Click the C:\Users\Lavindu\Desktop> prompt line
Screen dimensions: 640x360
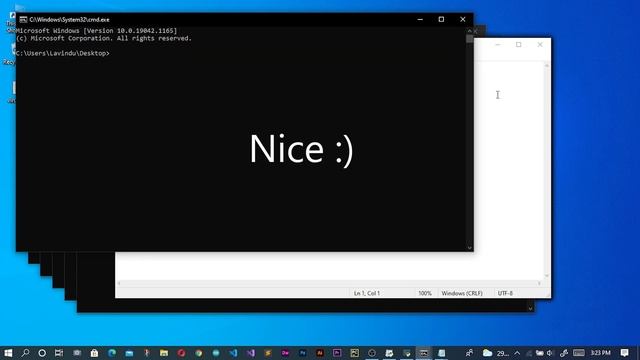pos(63,53)
